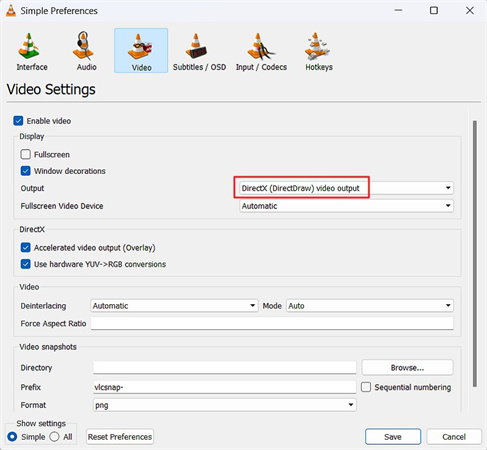Select the Video preferences cone icon

pos(141,51)
